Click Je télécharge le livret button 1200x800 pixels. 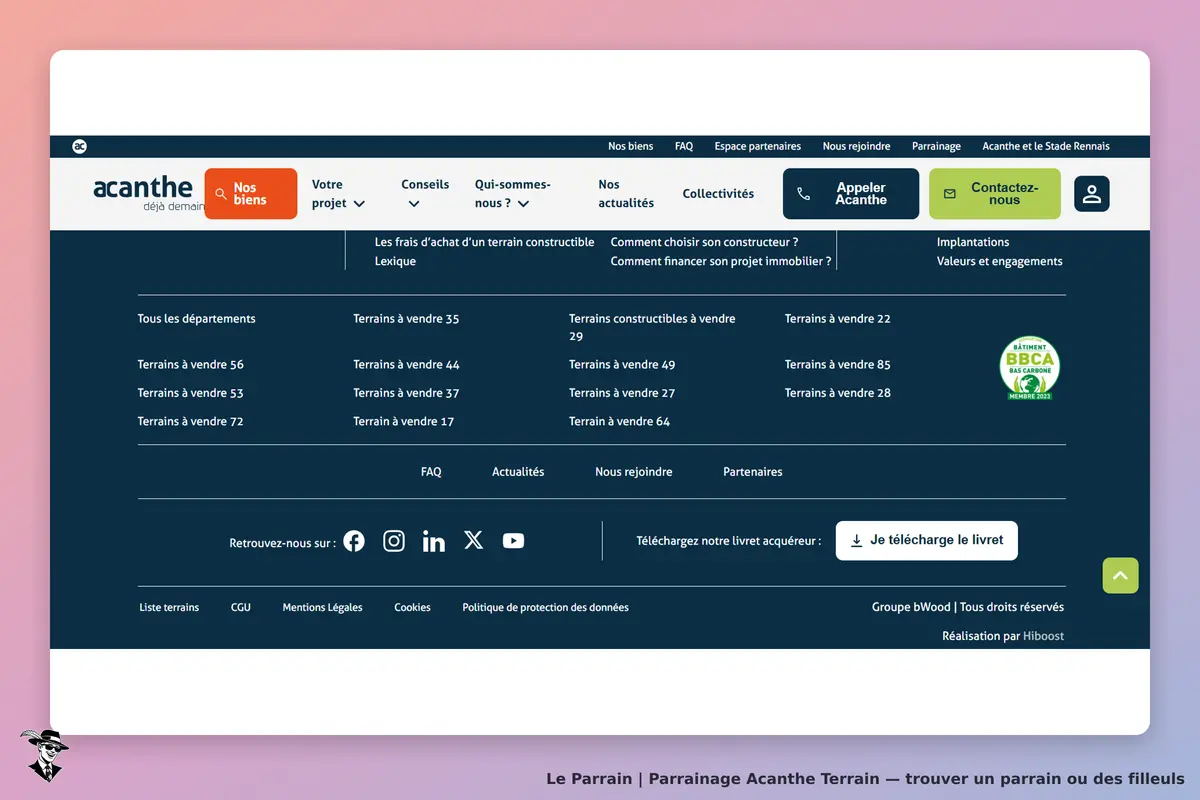coord(927,540)
